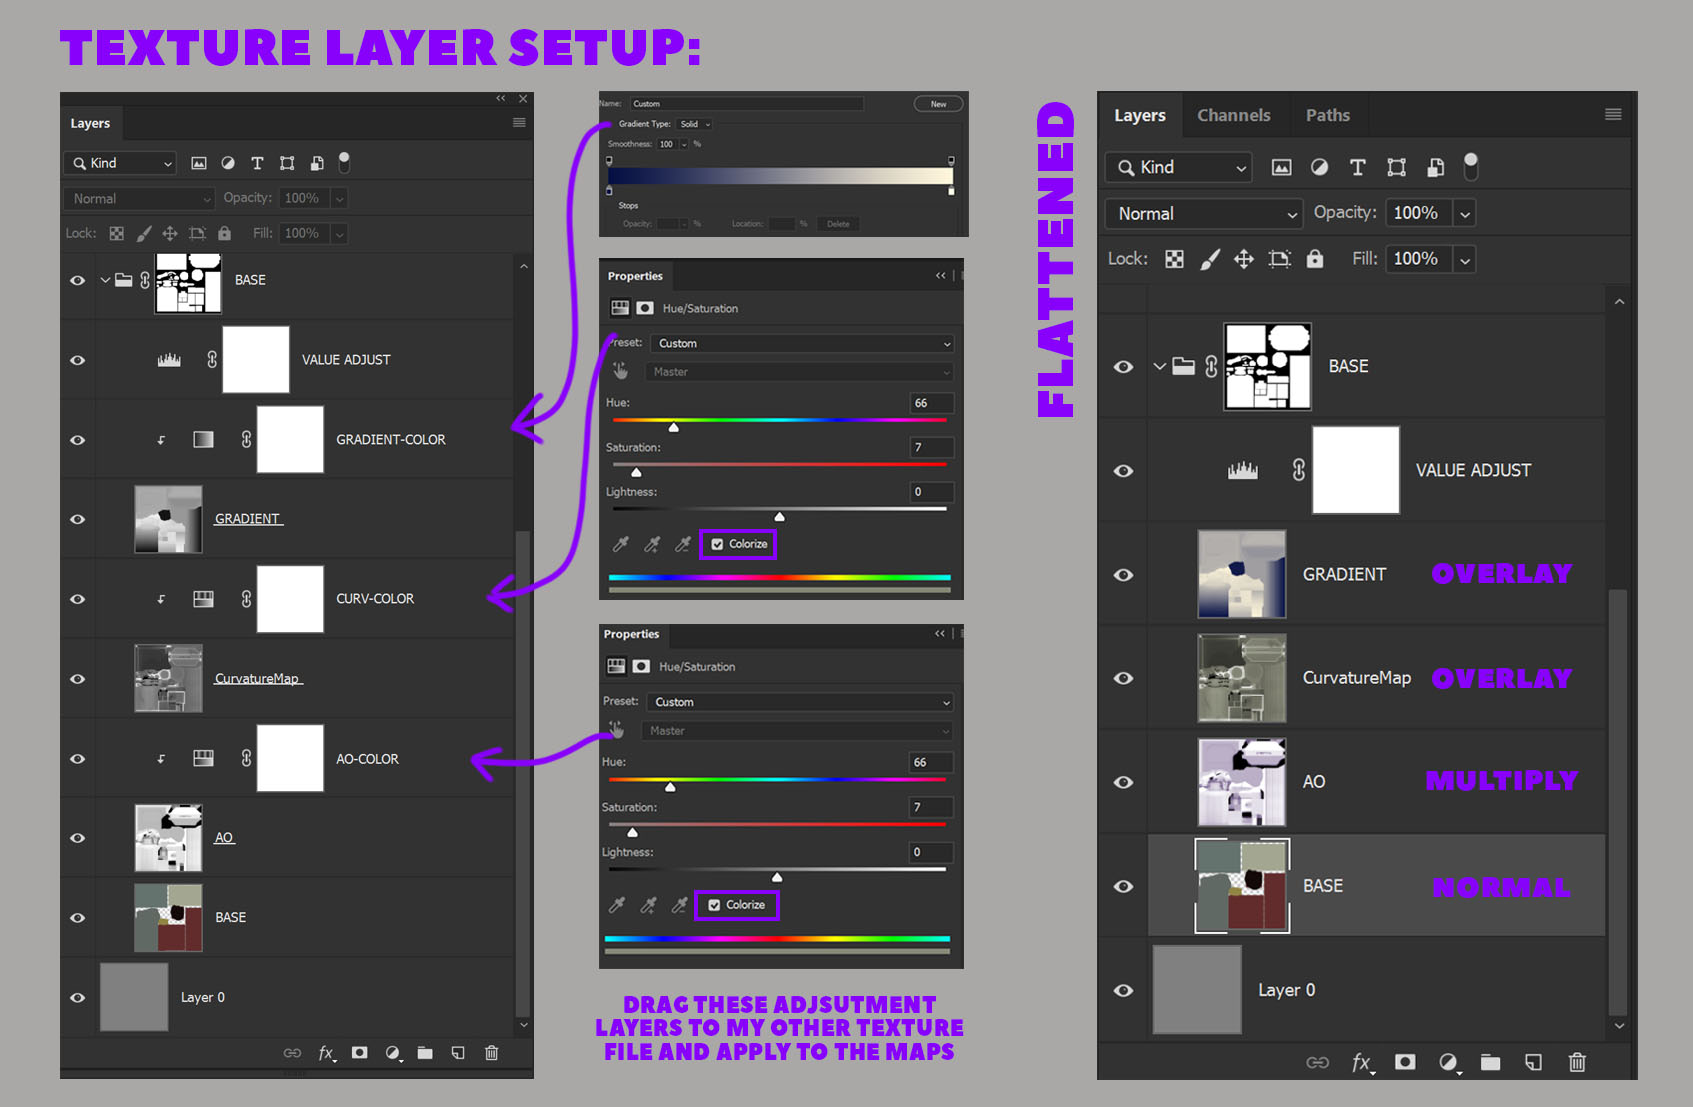Switch to the Channels tab
The width and height of the screenshot is (1693, 1107).
click(1233, 115)
